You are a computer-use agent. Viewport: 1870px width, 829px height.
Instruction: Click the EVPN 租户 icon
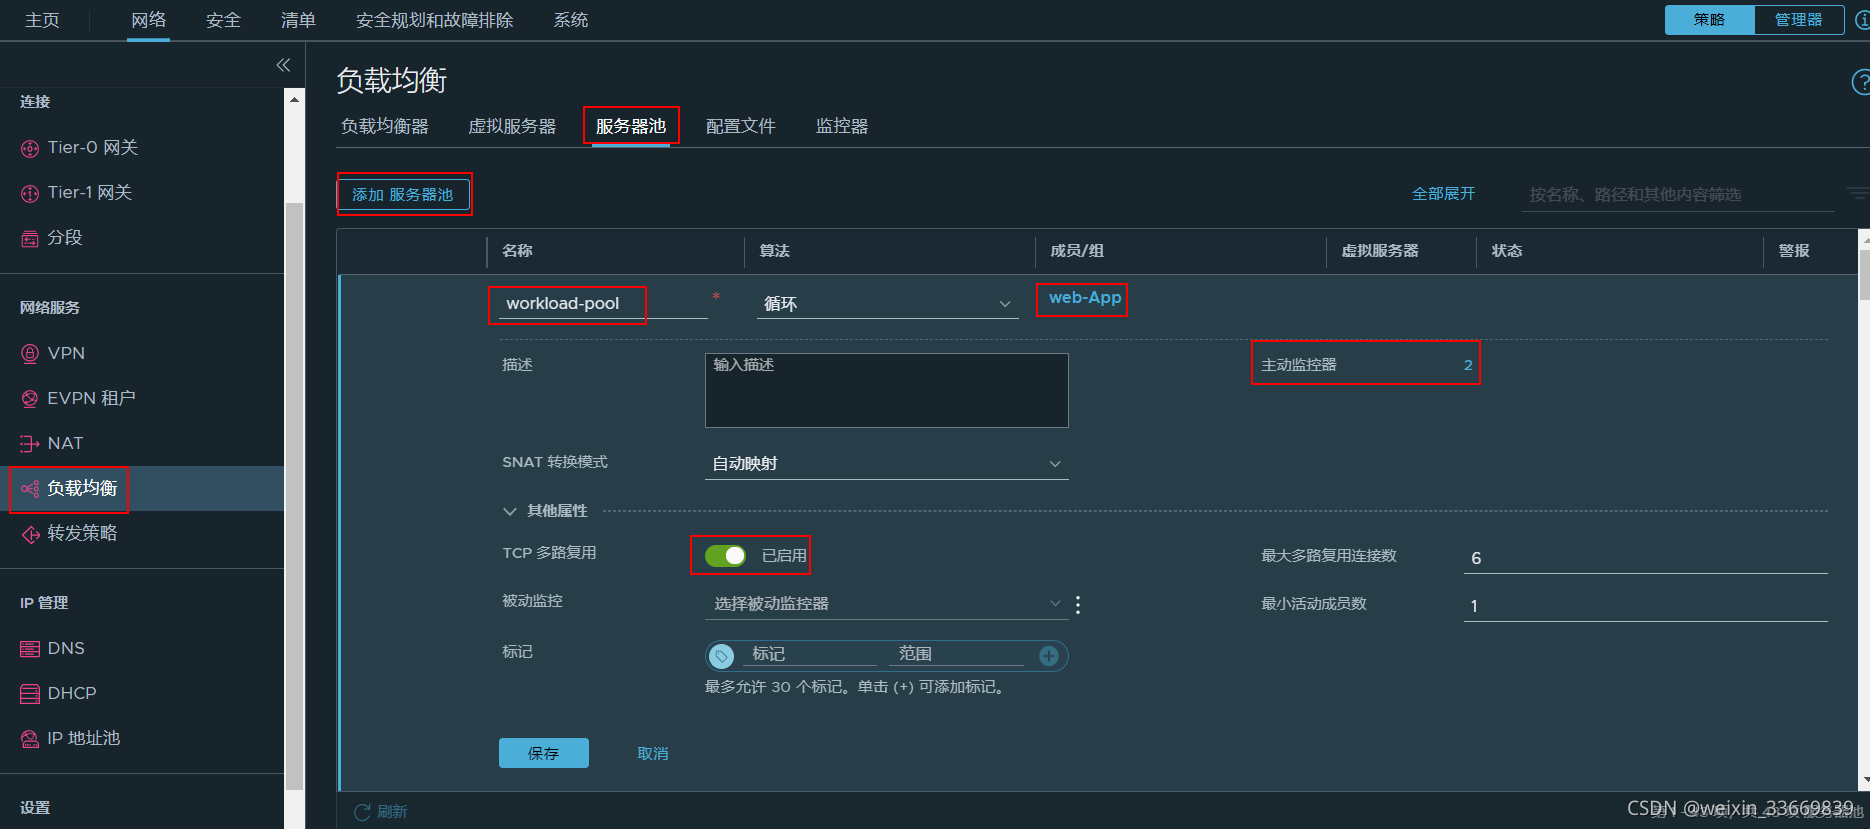[30, 399]
